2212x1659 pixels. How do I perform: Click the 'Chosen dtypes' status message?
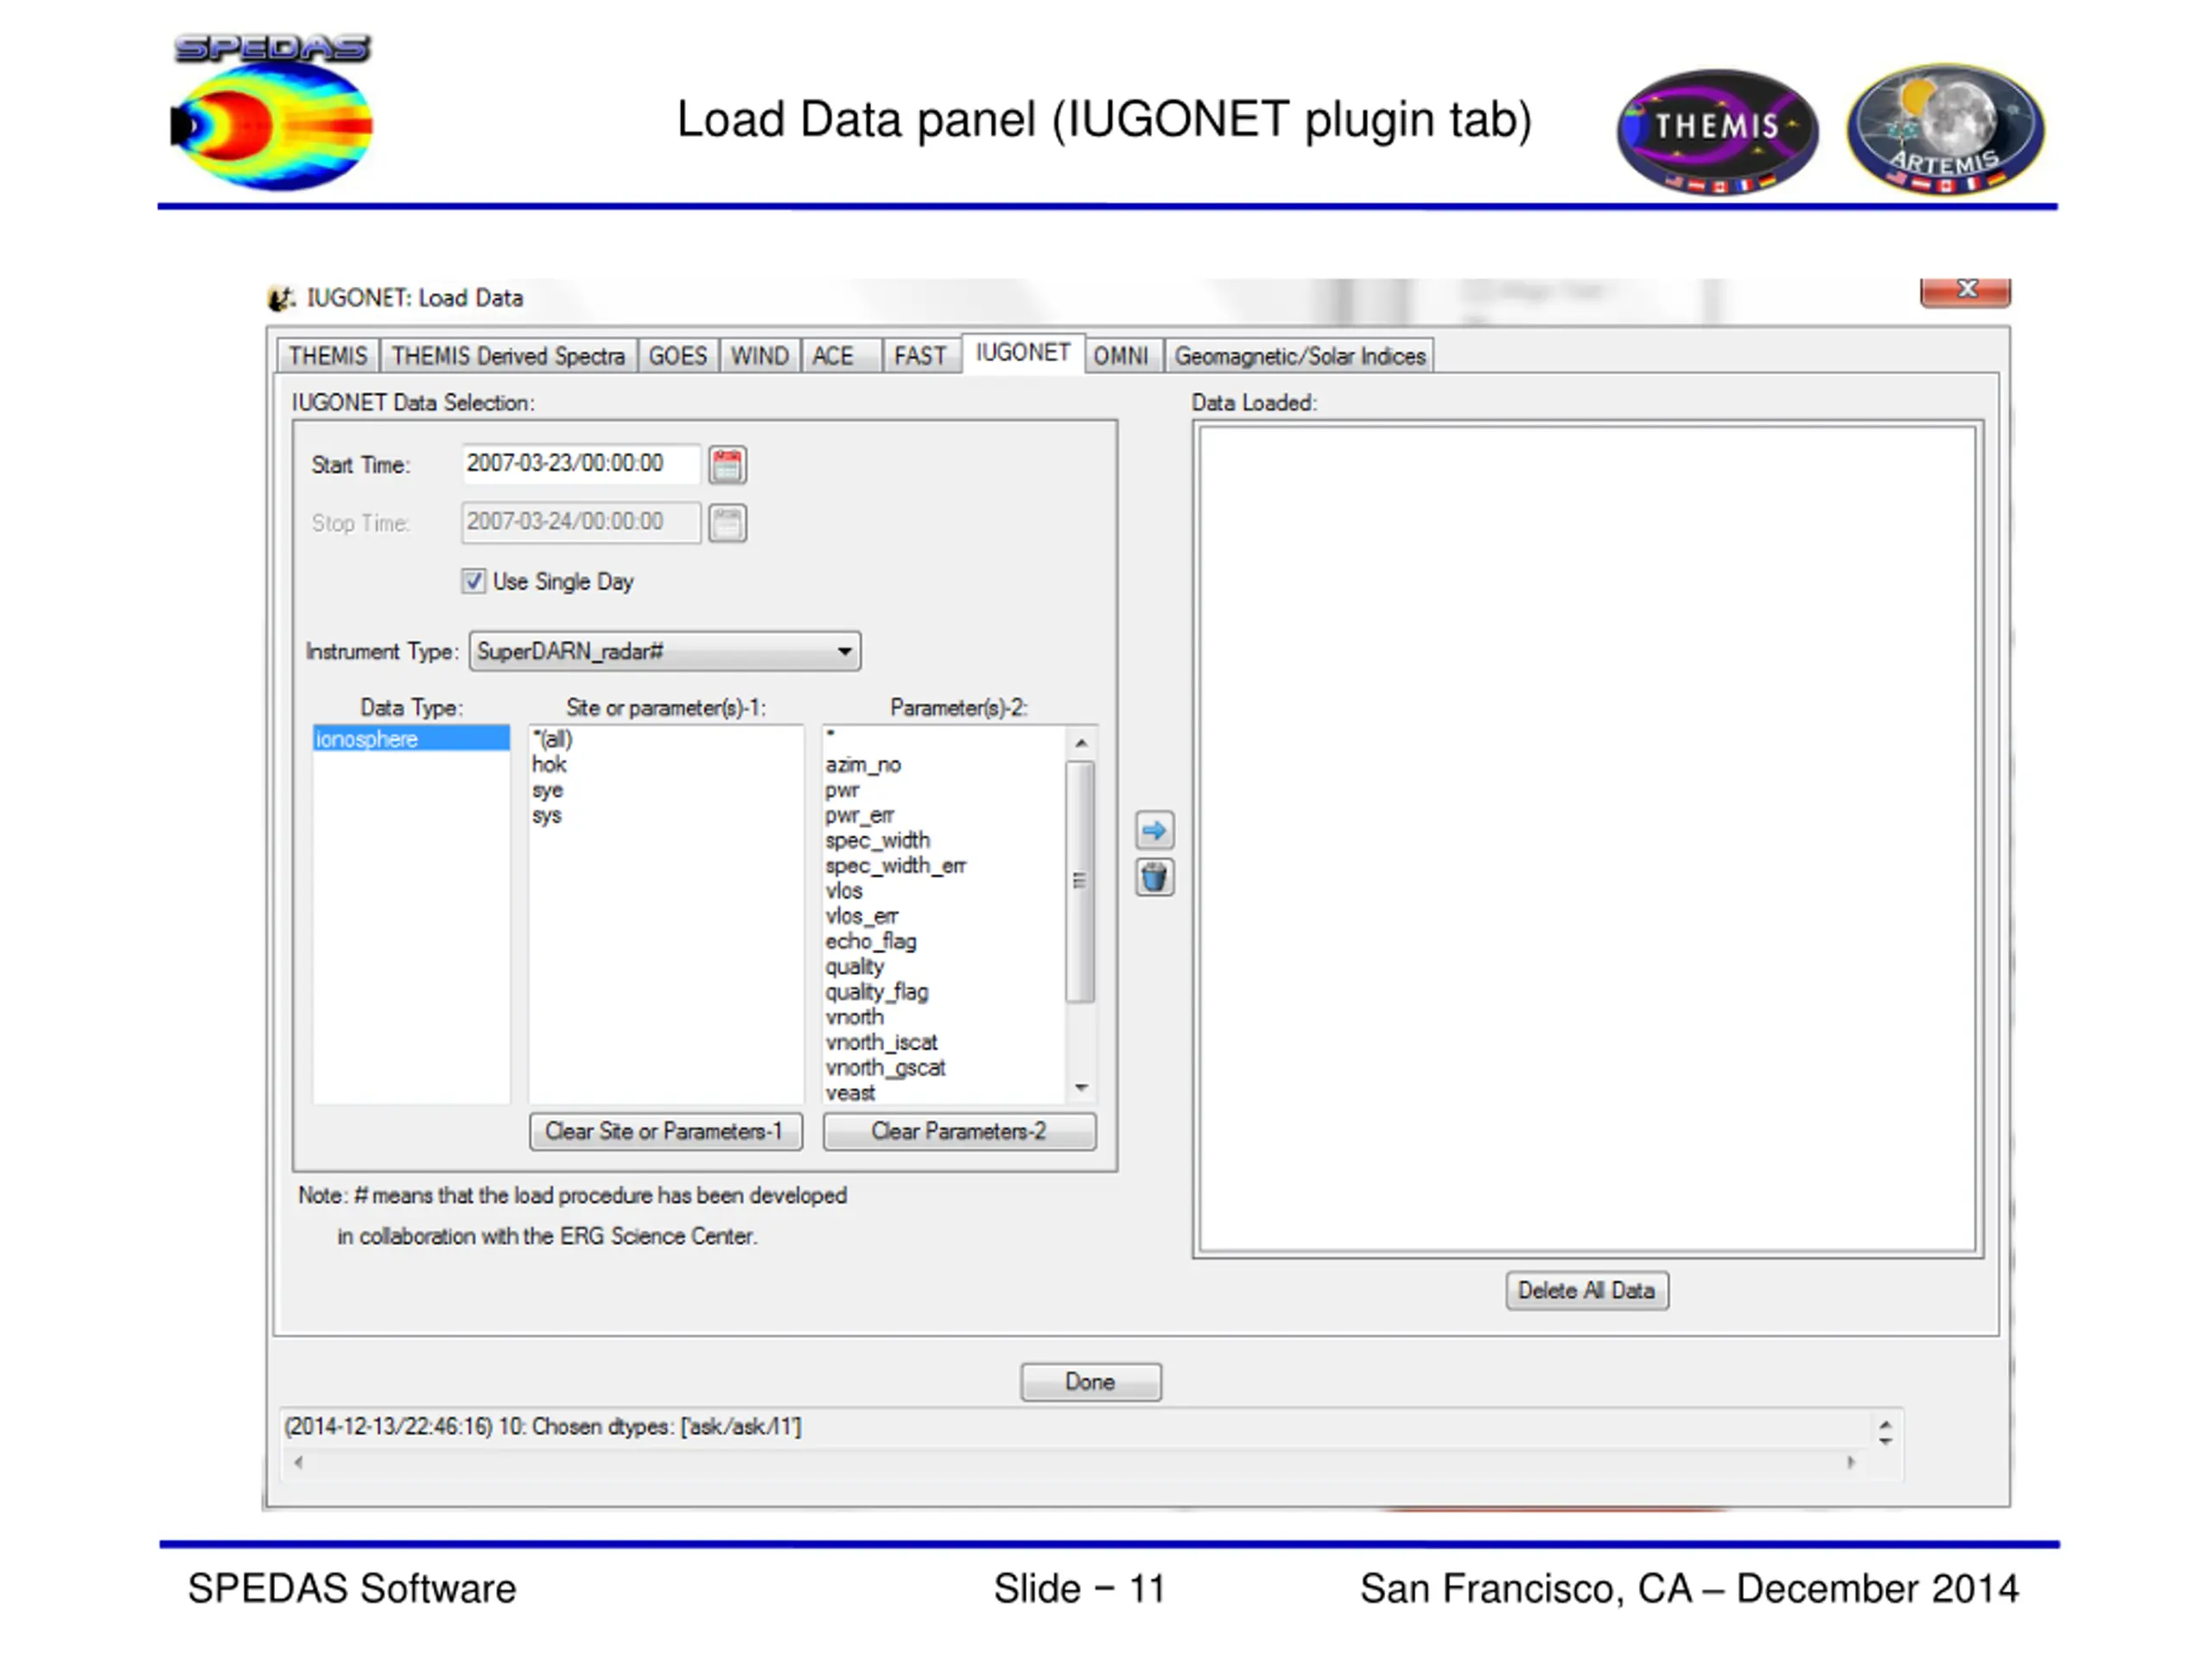pos(543,1427)
